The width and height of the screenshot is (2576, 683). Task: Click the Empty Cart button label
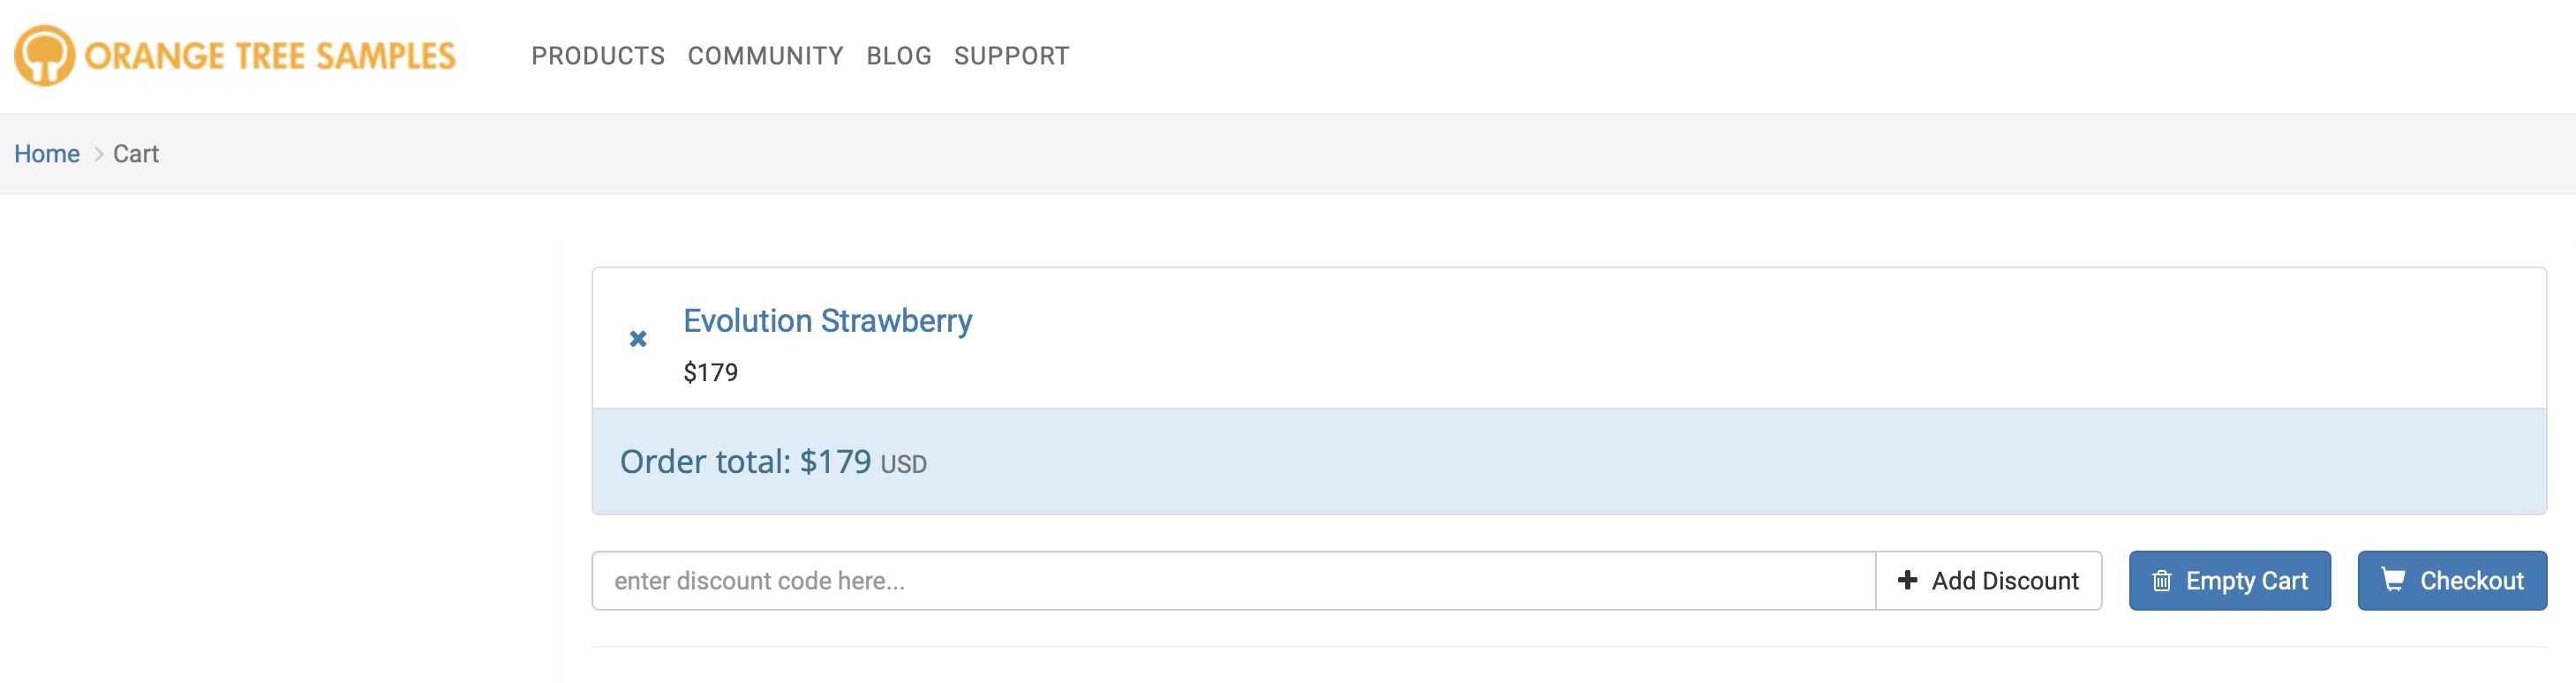[2246, 581]
